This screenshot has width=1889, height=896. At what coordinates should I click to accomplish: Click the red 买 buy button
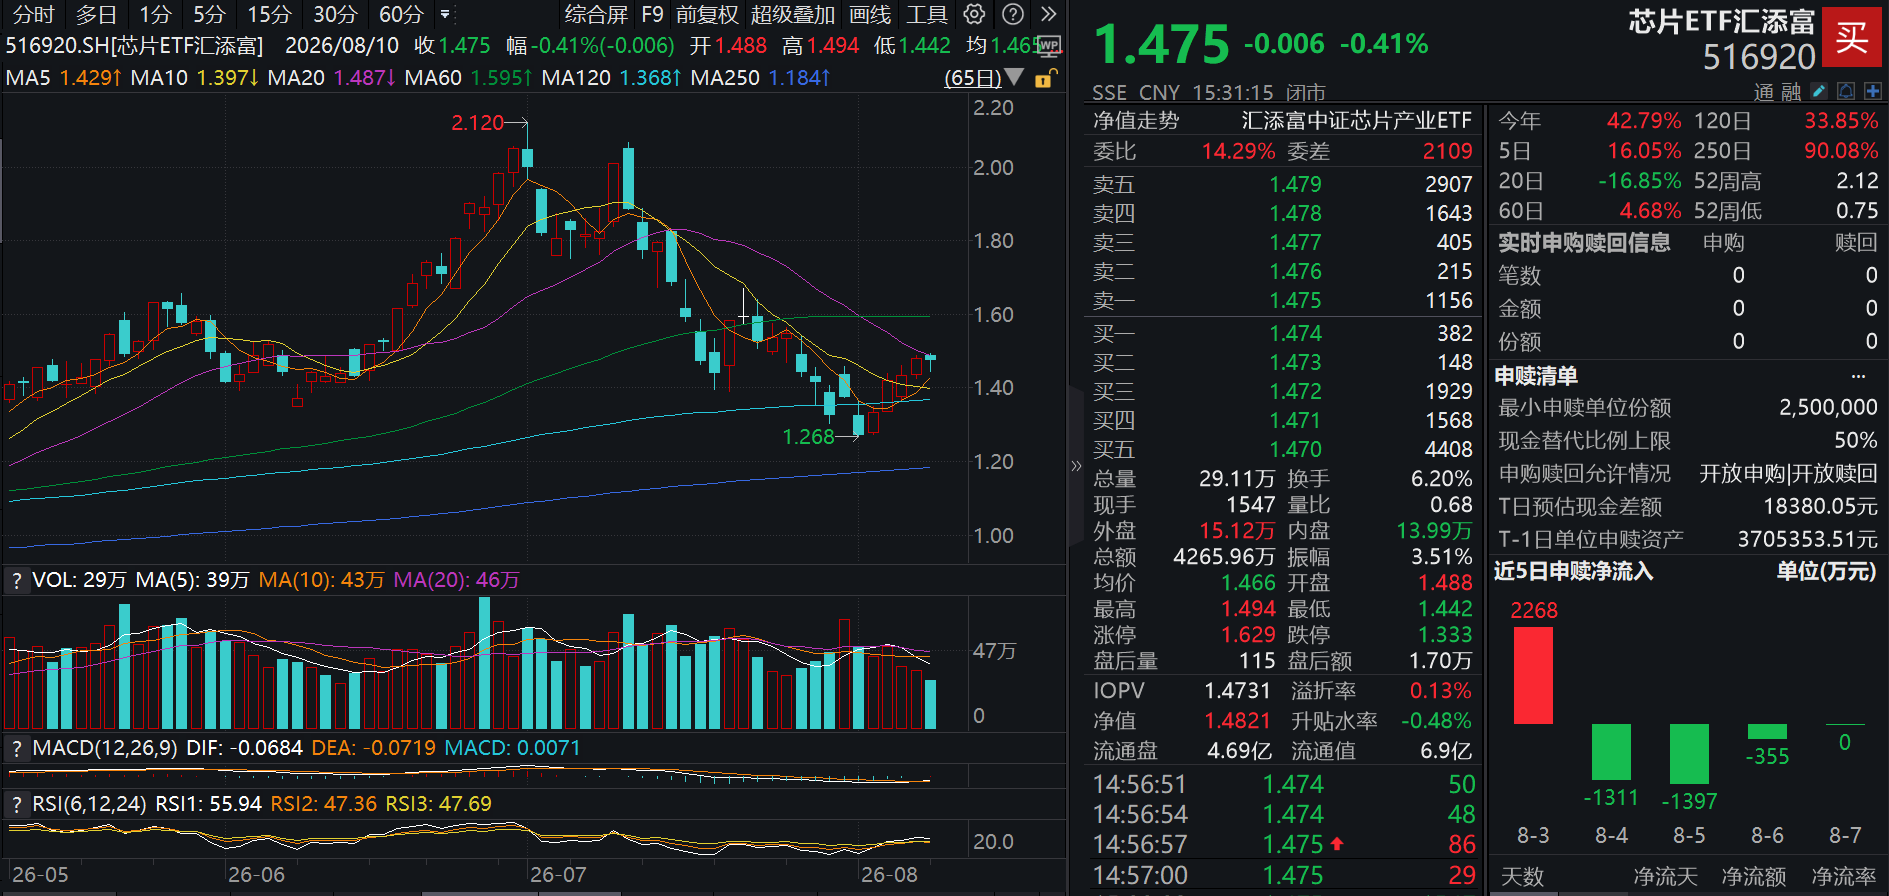[x=1851, y=38]
